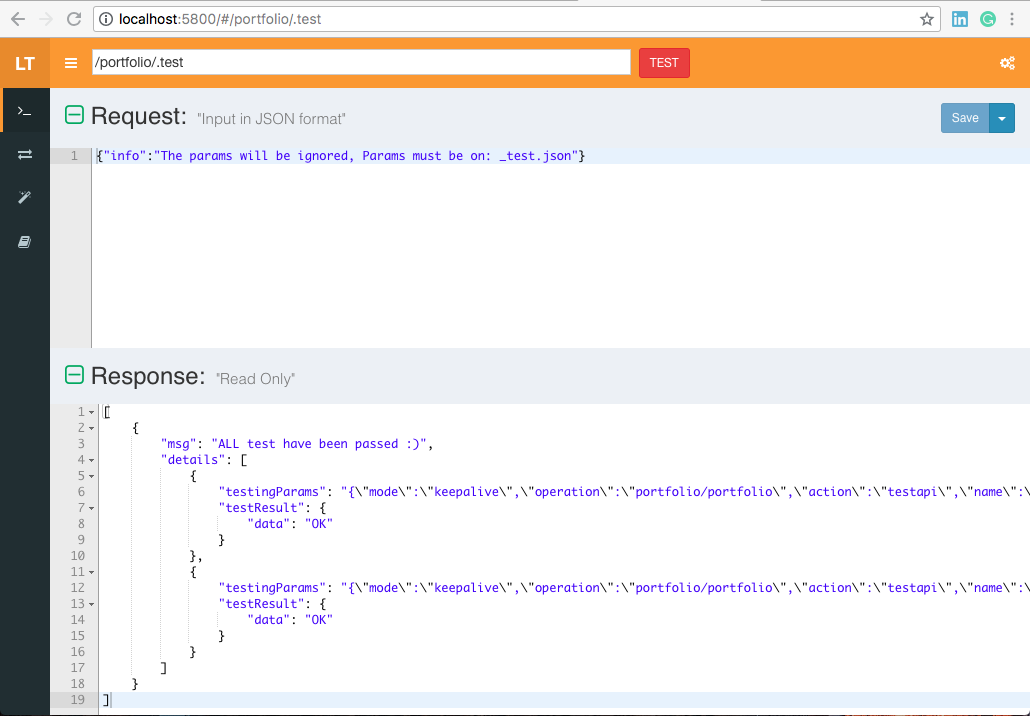The height and width of the screenshot is (716, 1030).
Task: Click "data": "OK" on line 8
Action: 290,524
